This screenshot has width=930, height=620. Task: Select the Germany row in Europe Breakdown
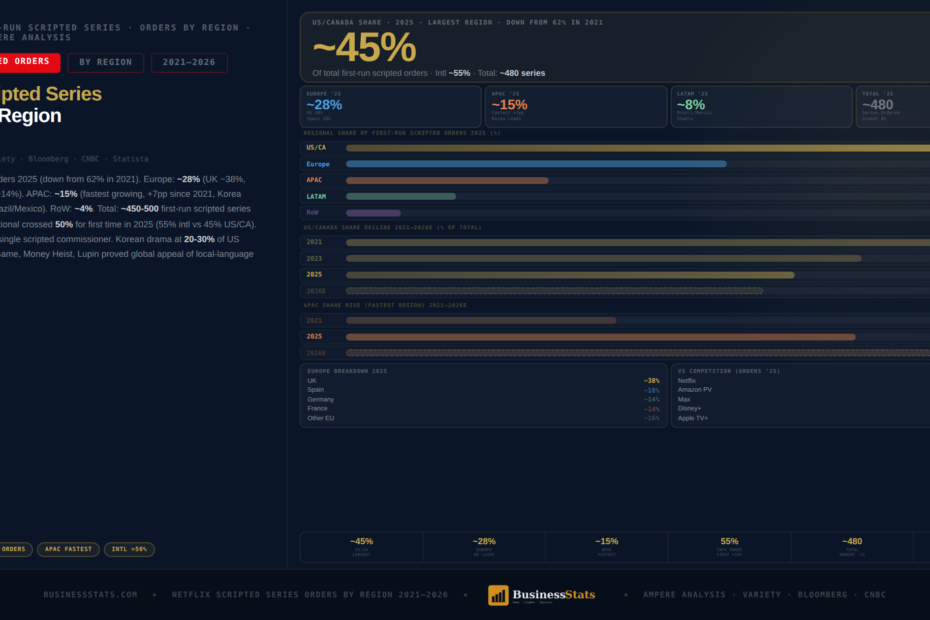483,399
